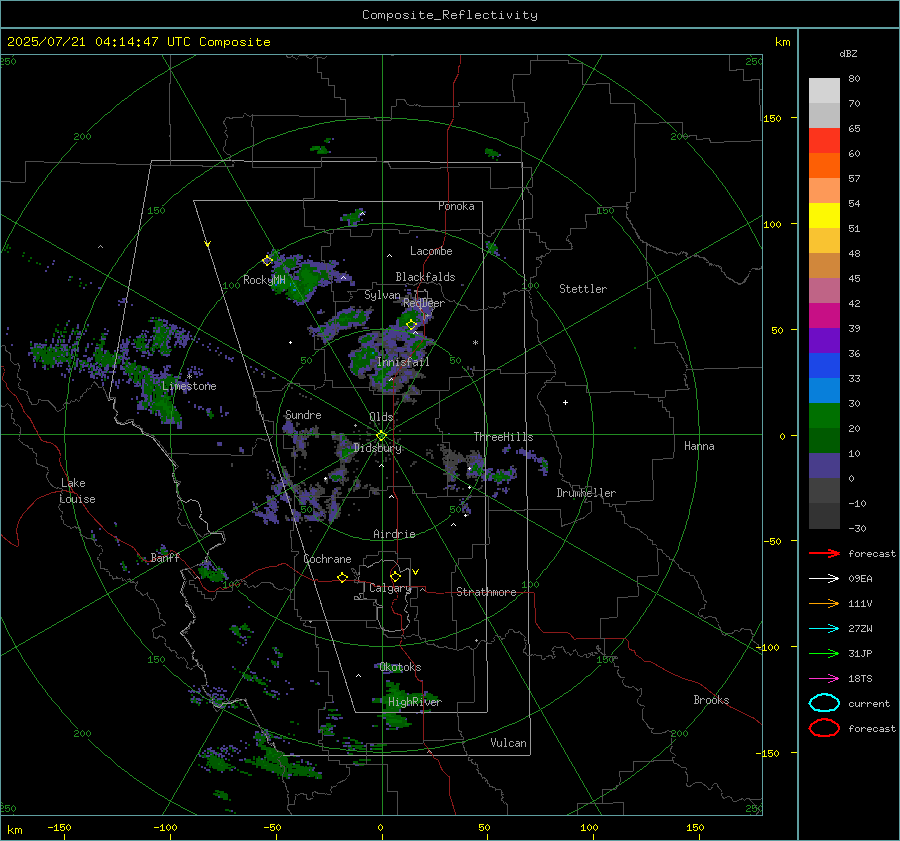Screen dimensions: 900x841
Task: Select the light grey 80-70 dBZ color swatch
Action: tap(824, 90)
